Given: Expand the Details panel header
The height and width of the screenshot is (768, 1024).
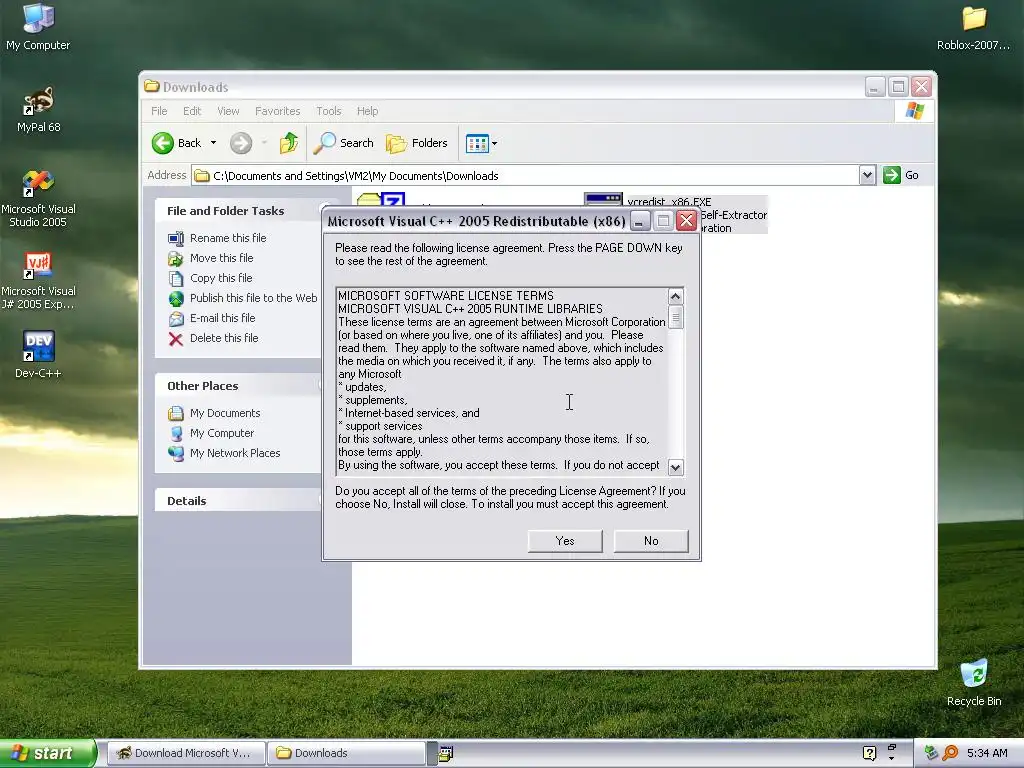Looking at the screenshot, I should 238,501.
